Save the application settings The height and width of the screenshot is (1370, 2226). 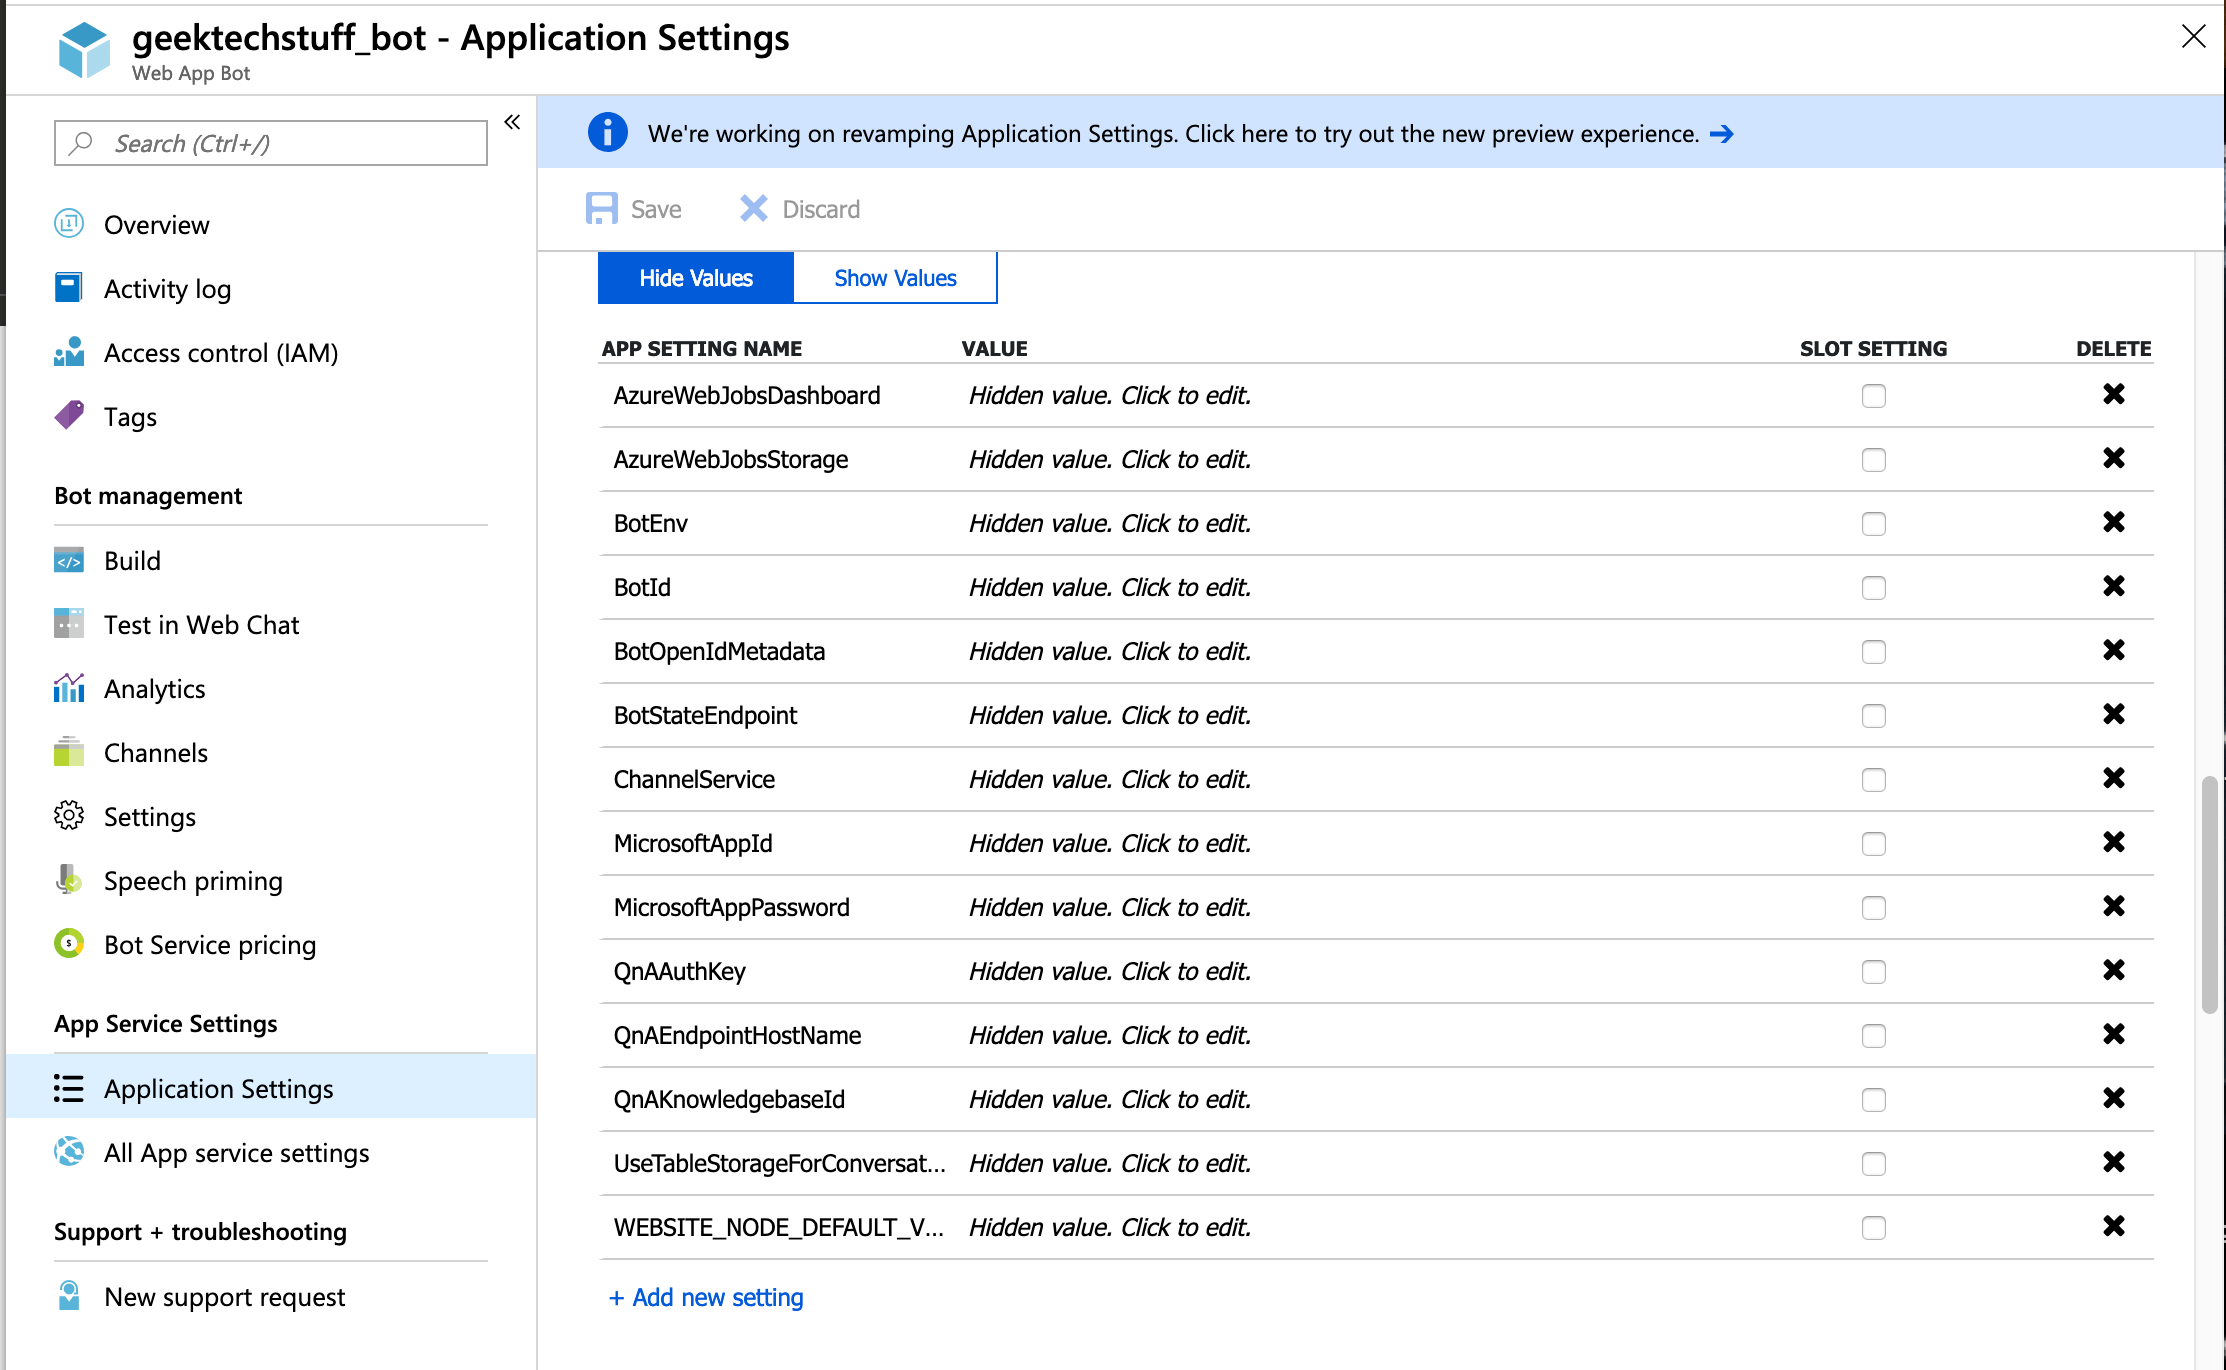click(633, 208)
